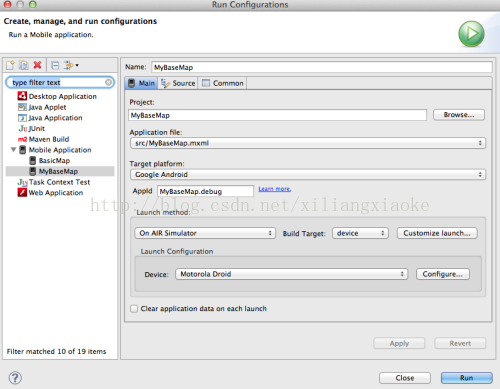Image resolution: width=500 pixels, height=389 pixels.
Task: Click the Task Context Test icon
Action: [23, 182]
